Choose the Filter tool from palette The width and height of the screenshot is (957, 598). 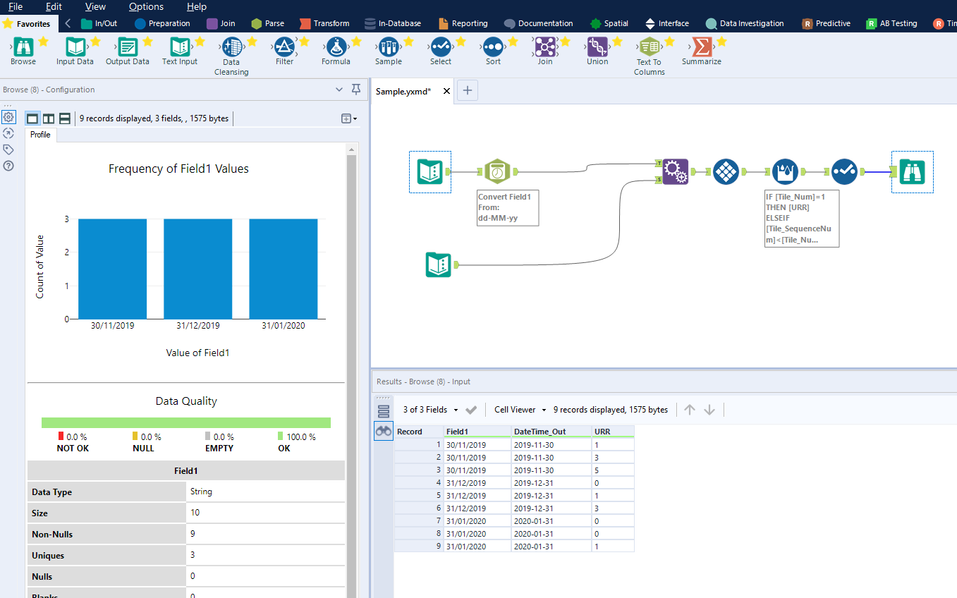(x=284, y=47)
